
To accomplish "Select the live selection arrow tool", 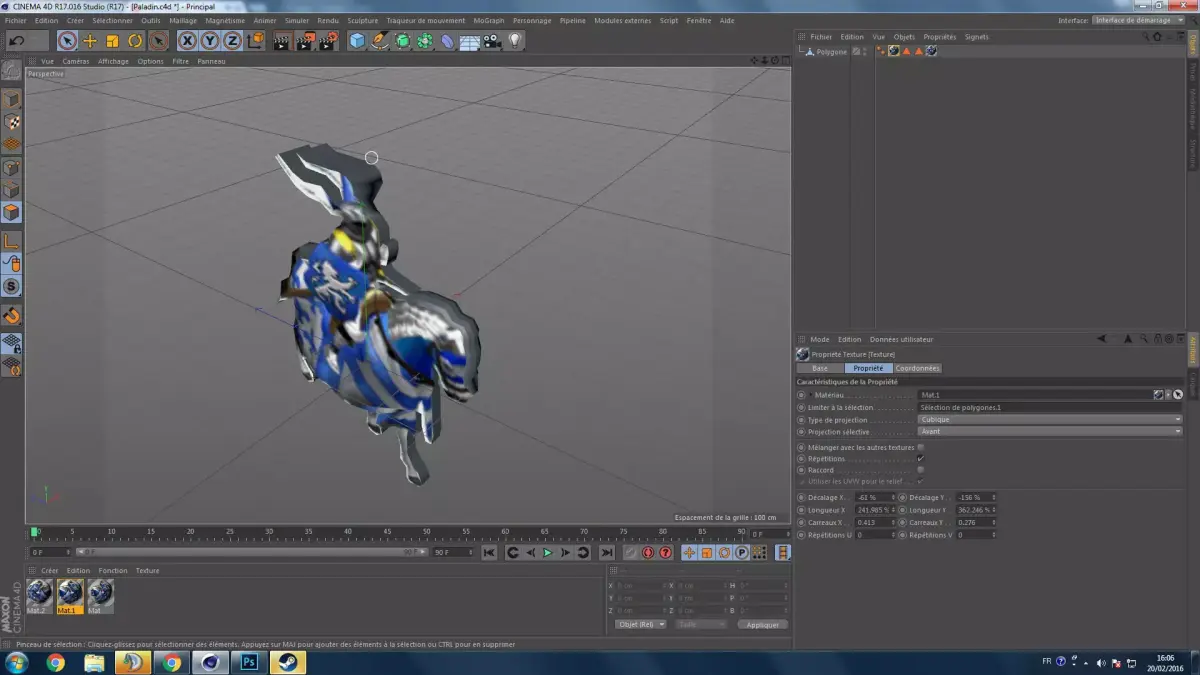I will click(67, 41).
